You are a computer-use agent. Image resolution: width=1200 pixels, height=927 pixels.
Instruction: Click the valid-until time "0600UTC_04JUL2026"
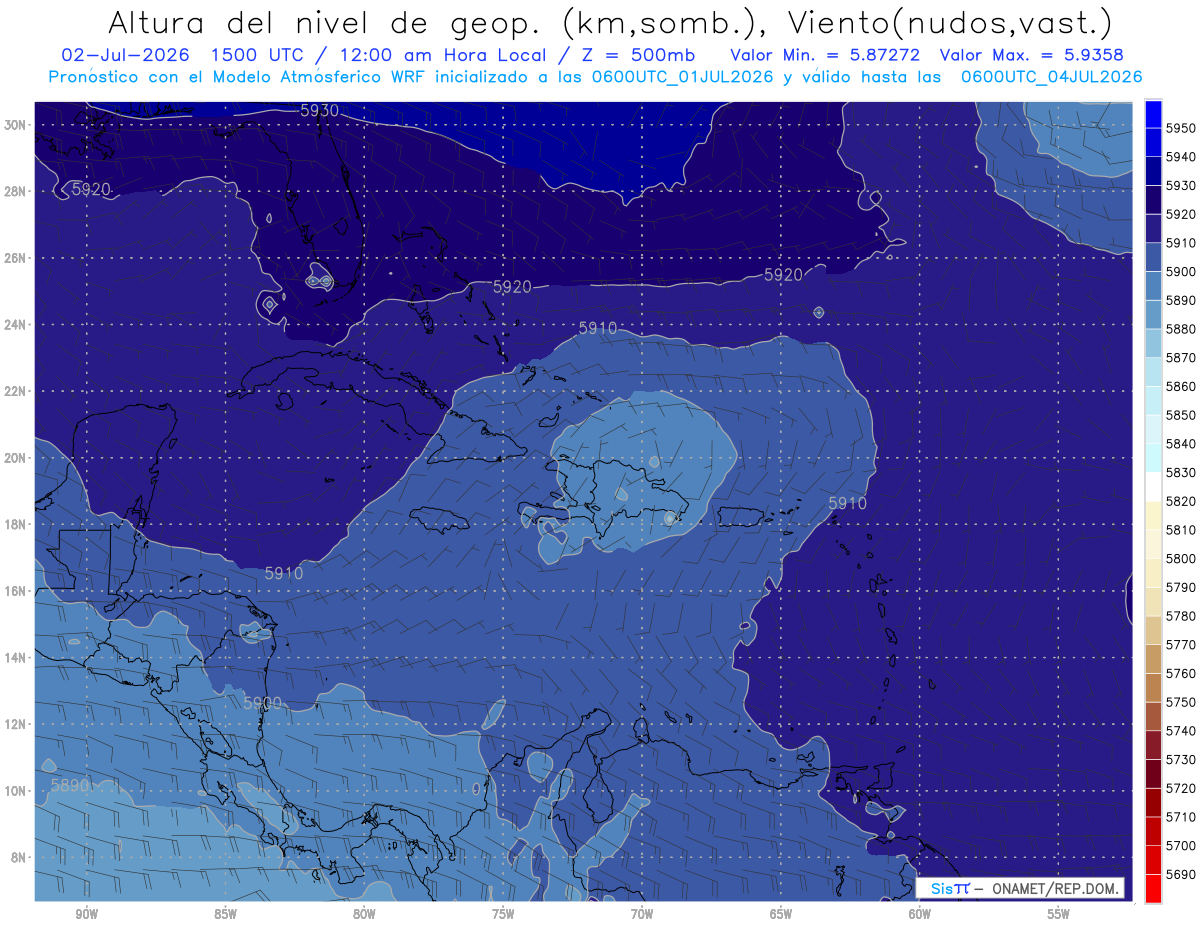pos(1051,77)
